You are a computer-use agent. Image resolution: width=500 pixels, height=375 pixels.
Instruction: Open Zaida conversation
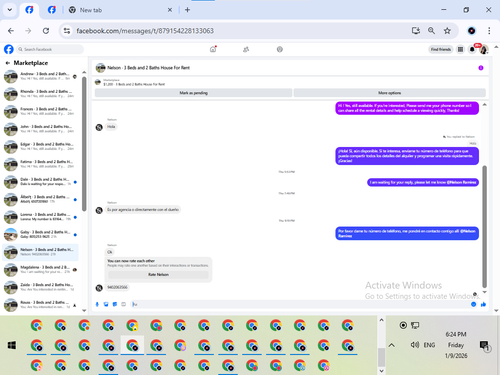[x=40, y=287]
